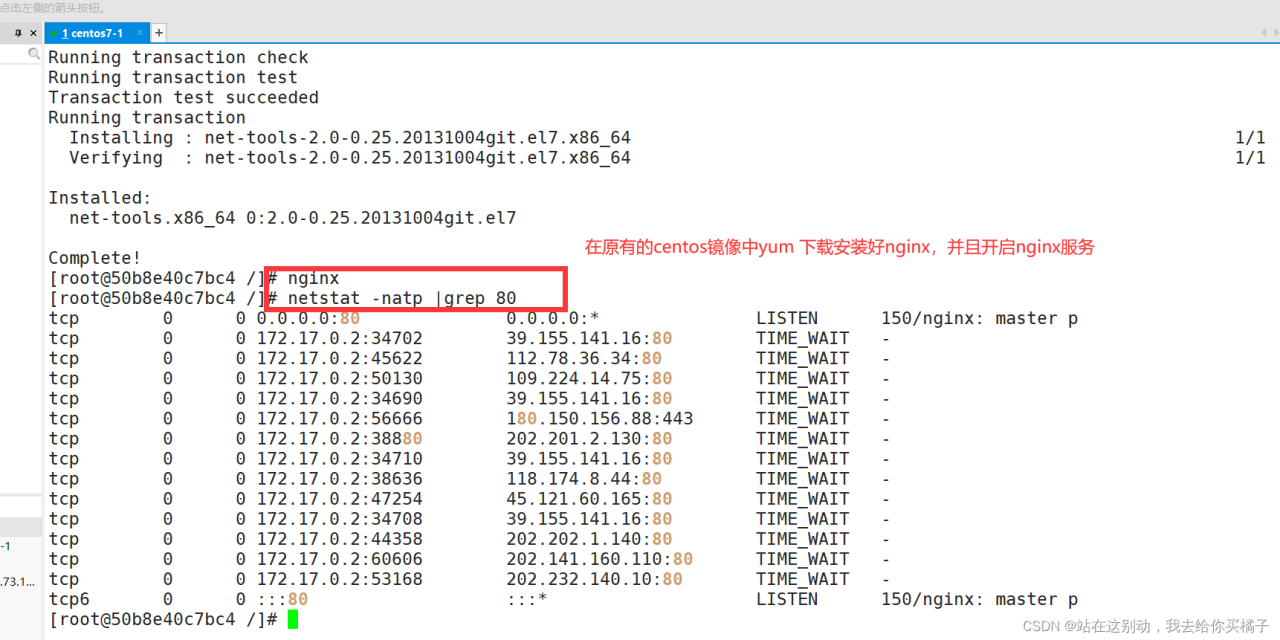Screen dimensions: 1280x640
Task: Pin the left session panel
Action: [17, 33]
